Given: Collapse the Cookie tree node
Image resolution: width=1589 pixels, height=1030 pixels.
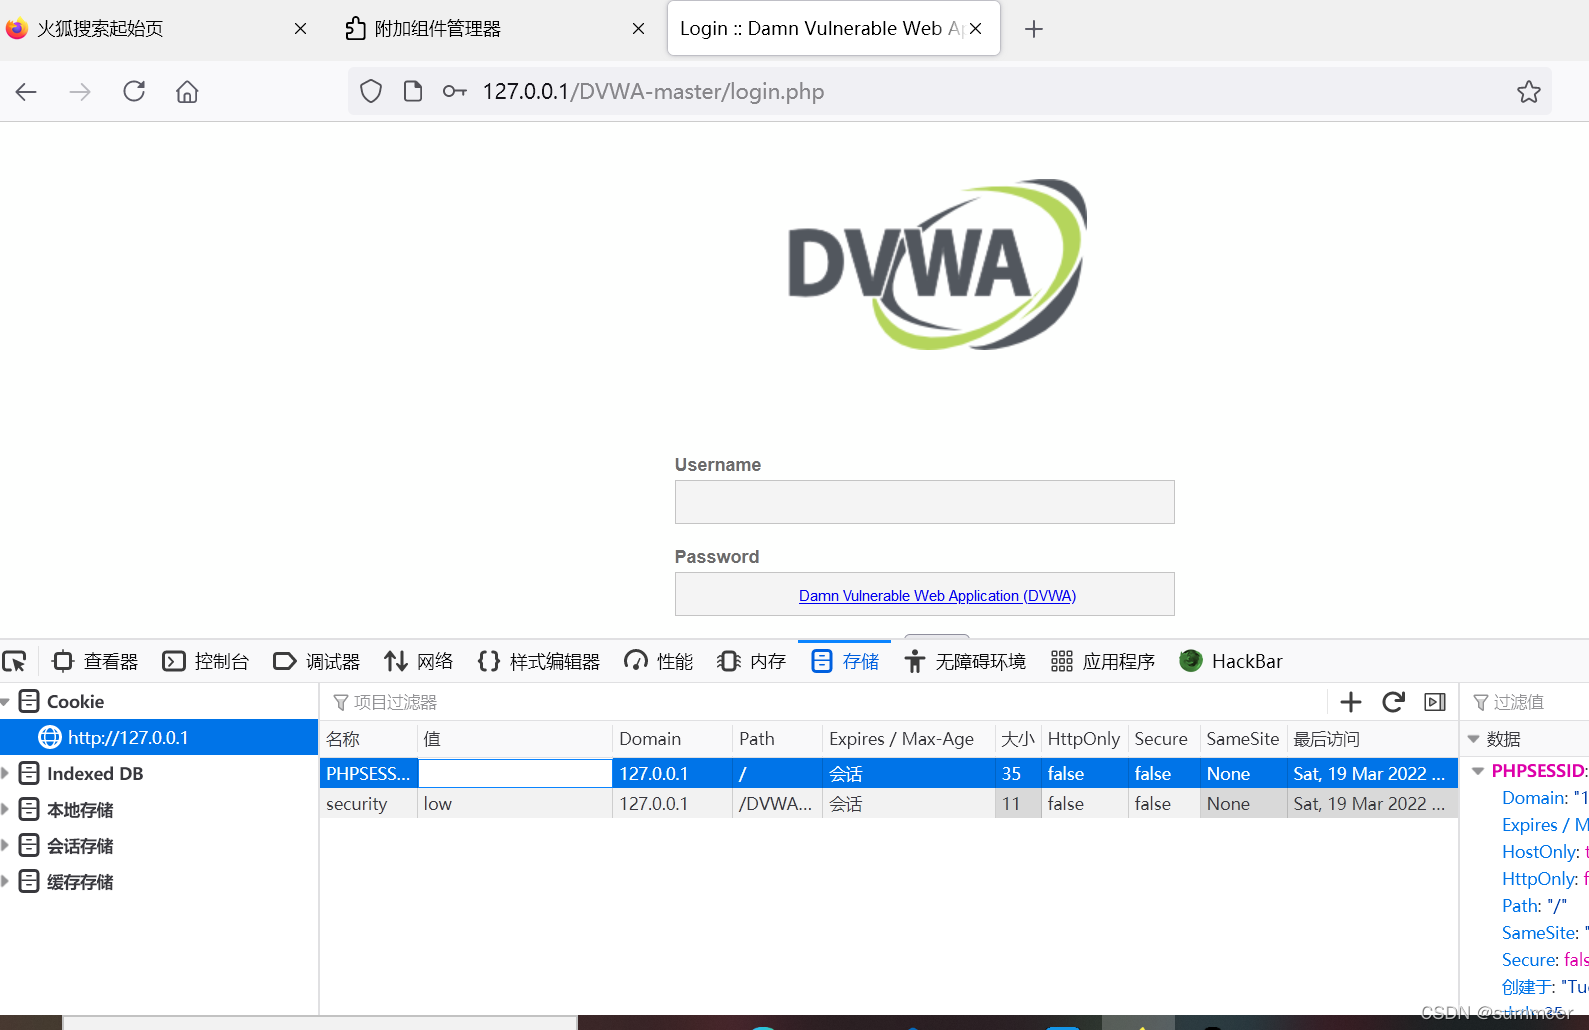Looking at the screenshot, I should pos(5,702).
